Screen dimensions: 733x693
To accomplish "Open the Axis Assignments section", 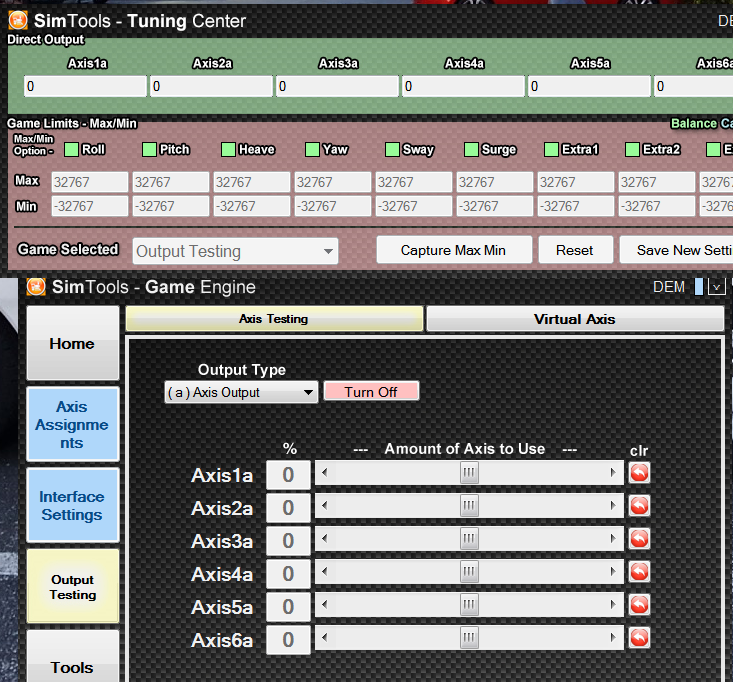I will [x=73, y=425].
